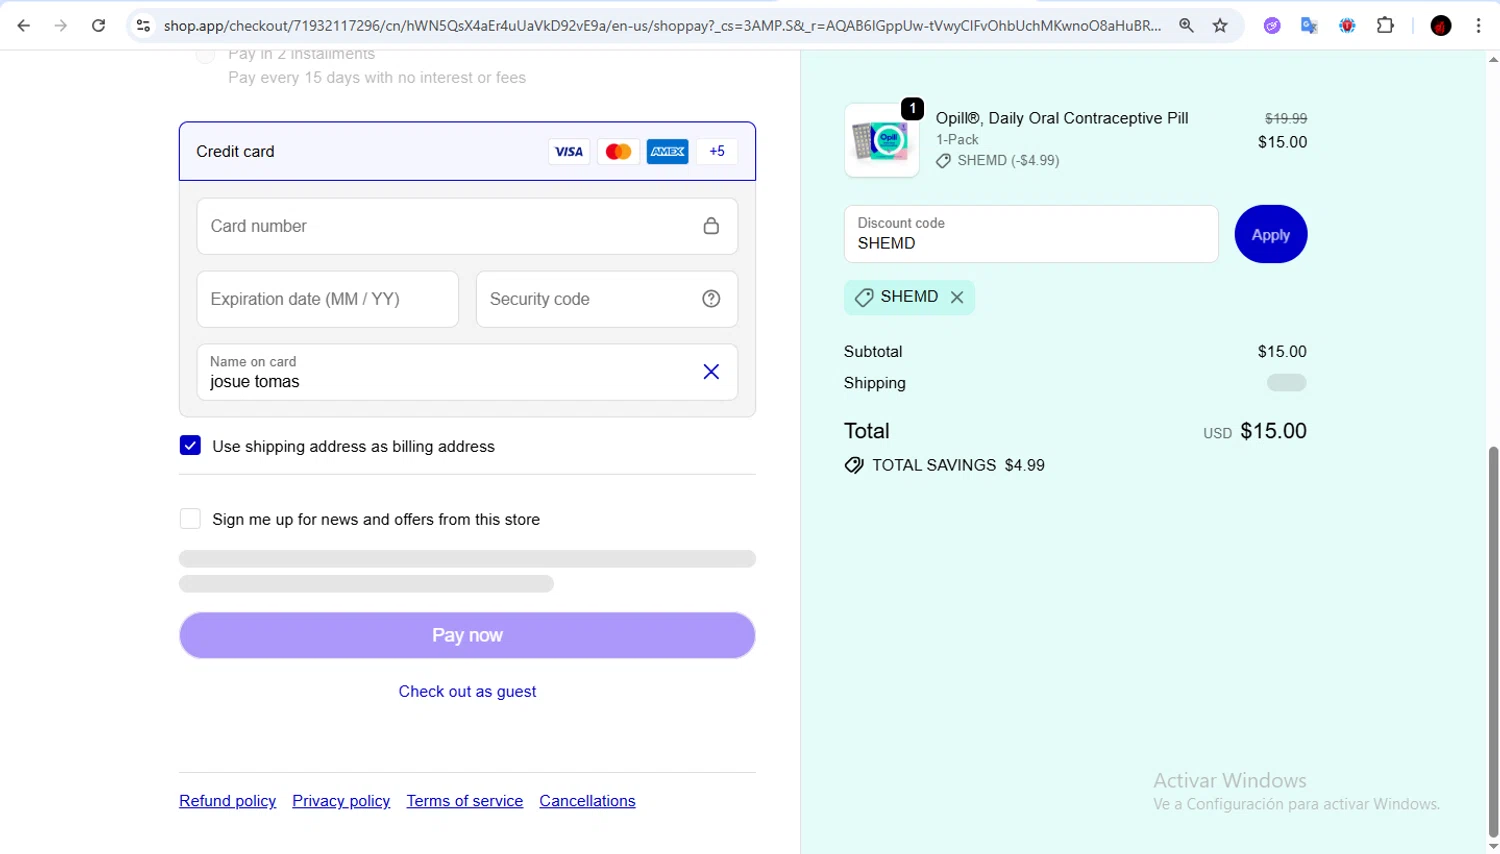Viewport: 1500px width, 854px height.
Task: Click the browser address bar URL
Action: click(x=662, y=26)
